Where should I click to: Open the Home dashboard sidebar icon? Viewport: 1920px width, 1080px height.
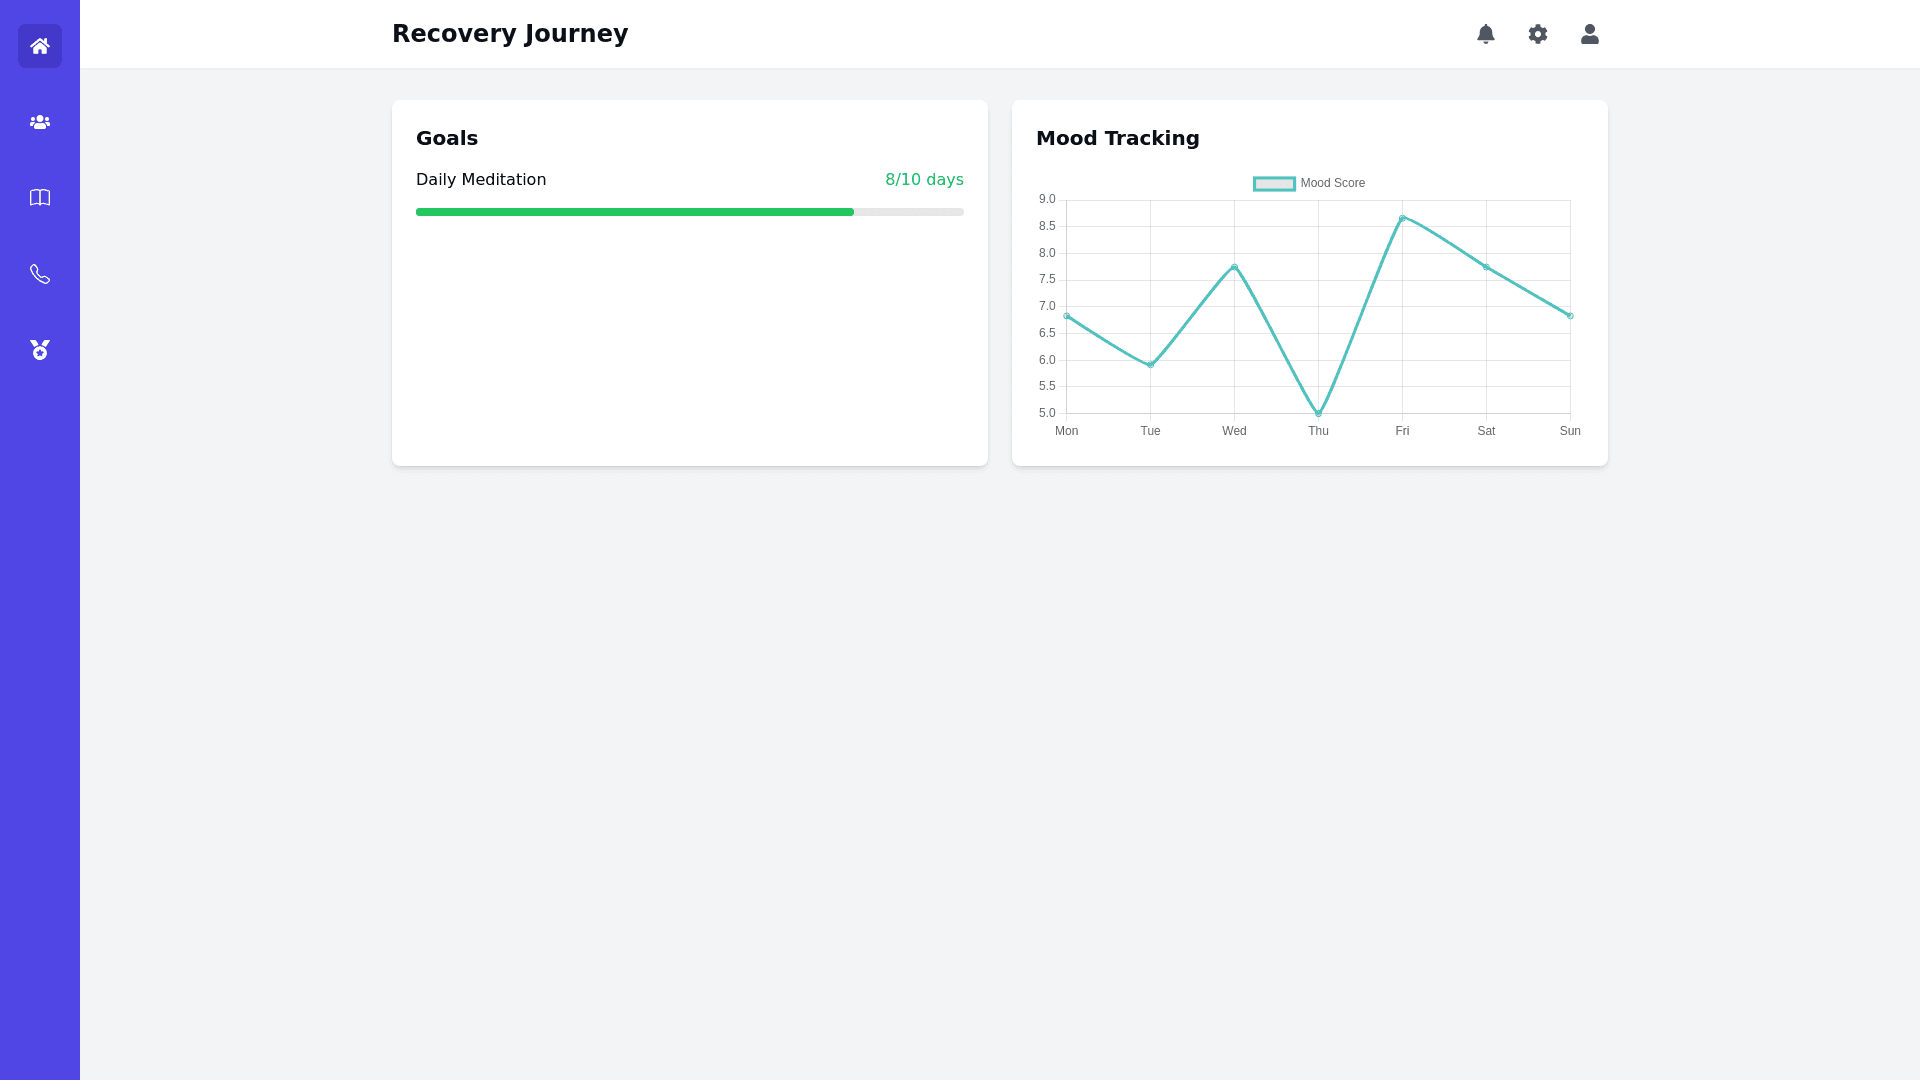coord(40,46)
